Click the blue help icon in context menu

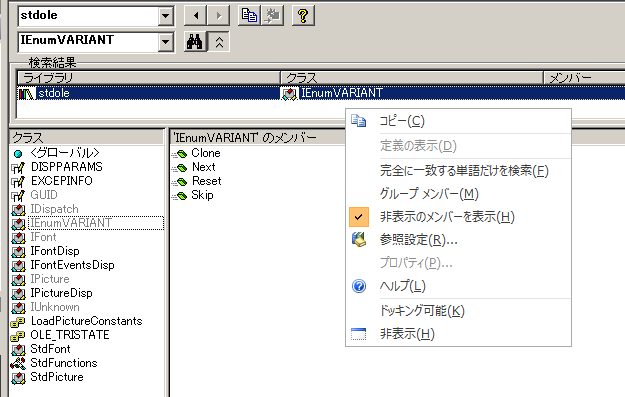(359, 286)
